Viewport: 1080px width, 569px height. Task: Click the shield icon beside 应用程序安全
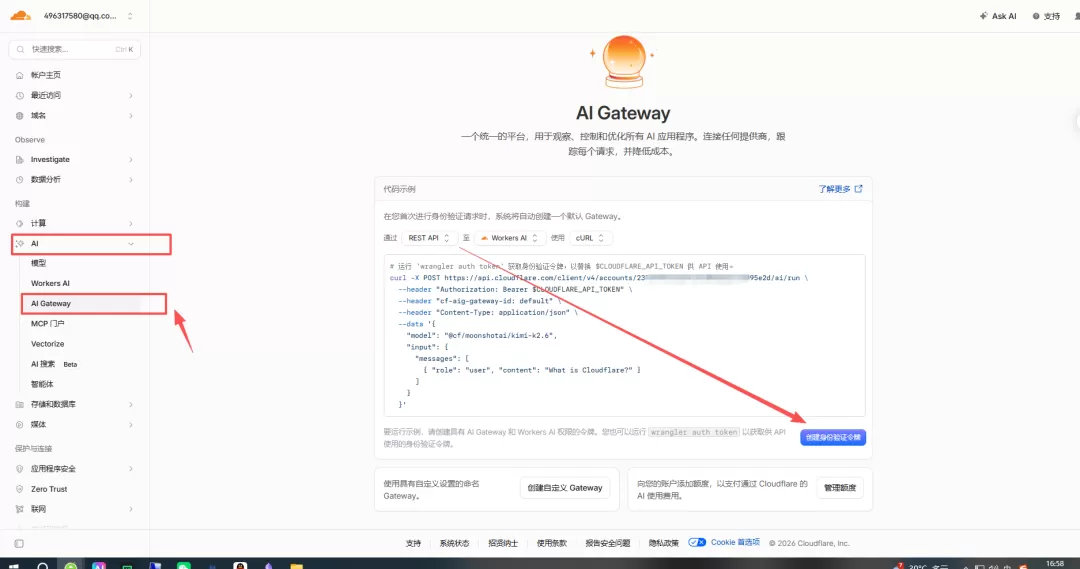(x=19, y=468)
